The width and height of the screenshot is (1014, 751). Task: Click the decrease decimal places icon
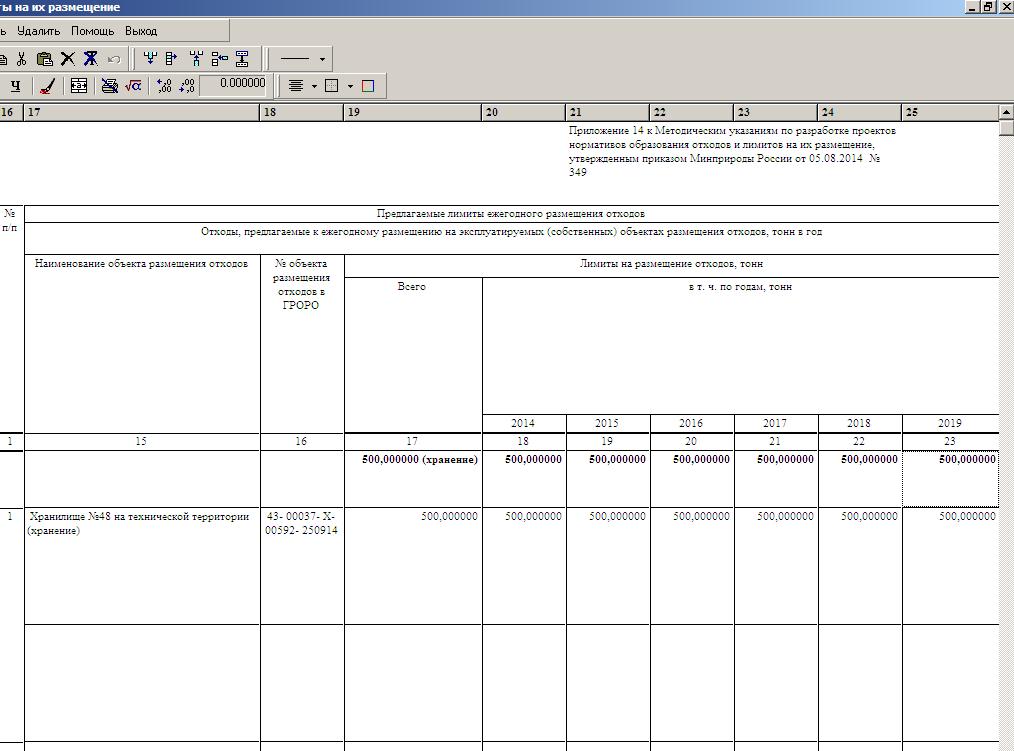tap(186, 86)
